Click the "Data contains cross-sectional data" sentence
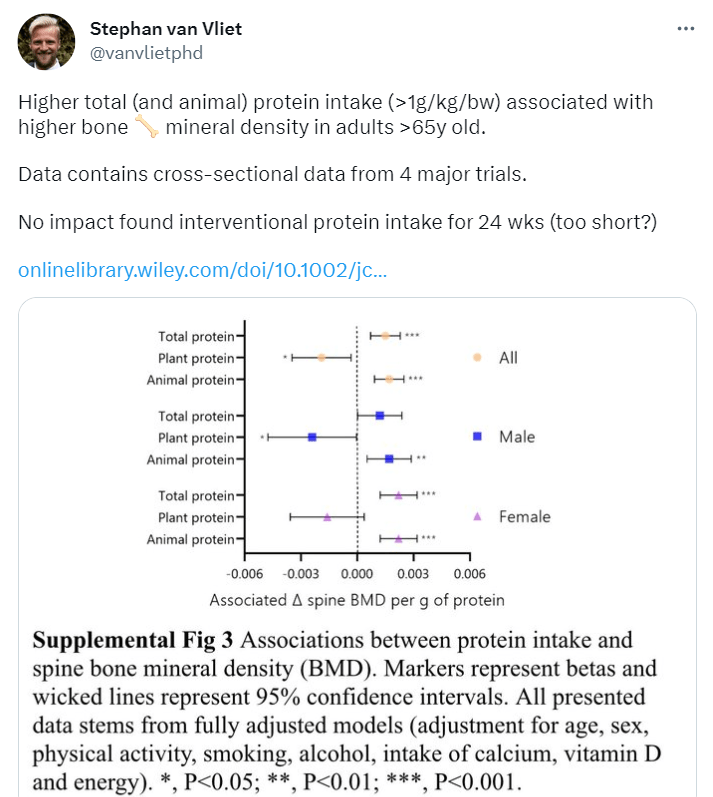Screen dimensions: 713x797 (272, 174)
